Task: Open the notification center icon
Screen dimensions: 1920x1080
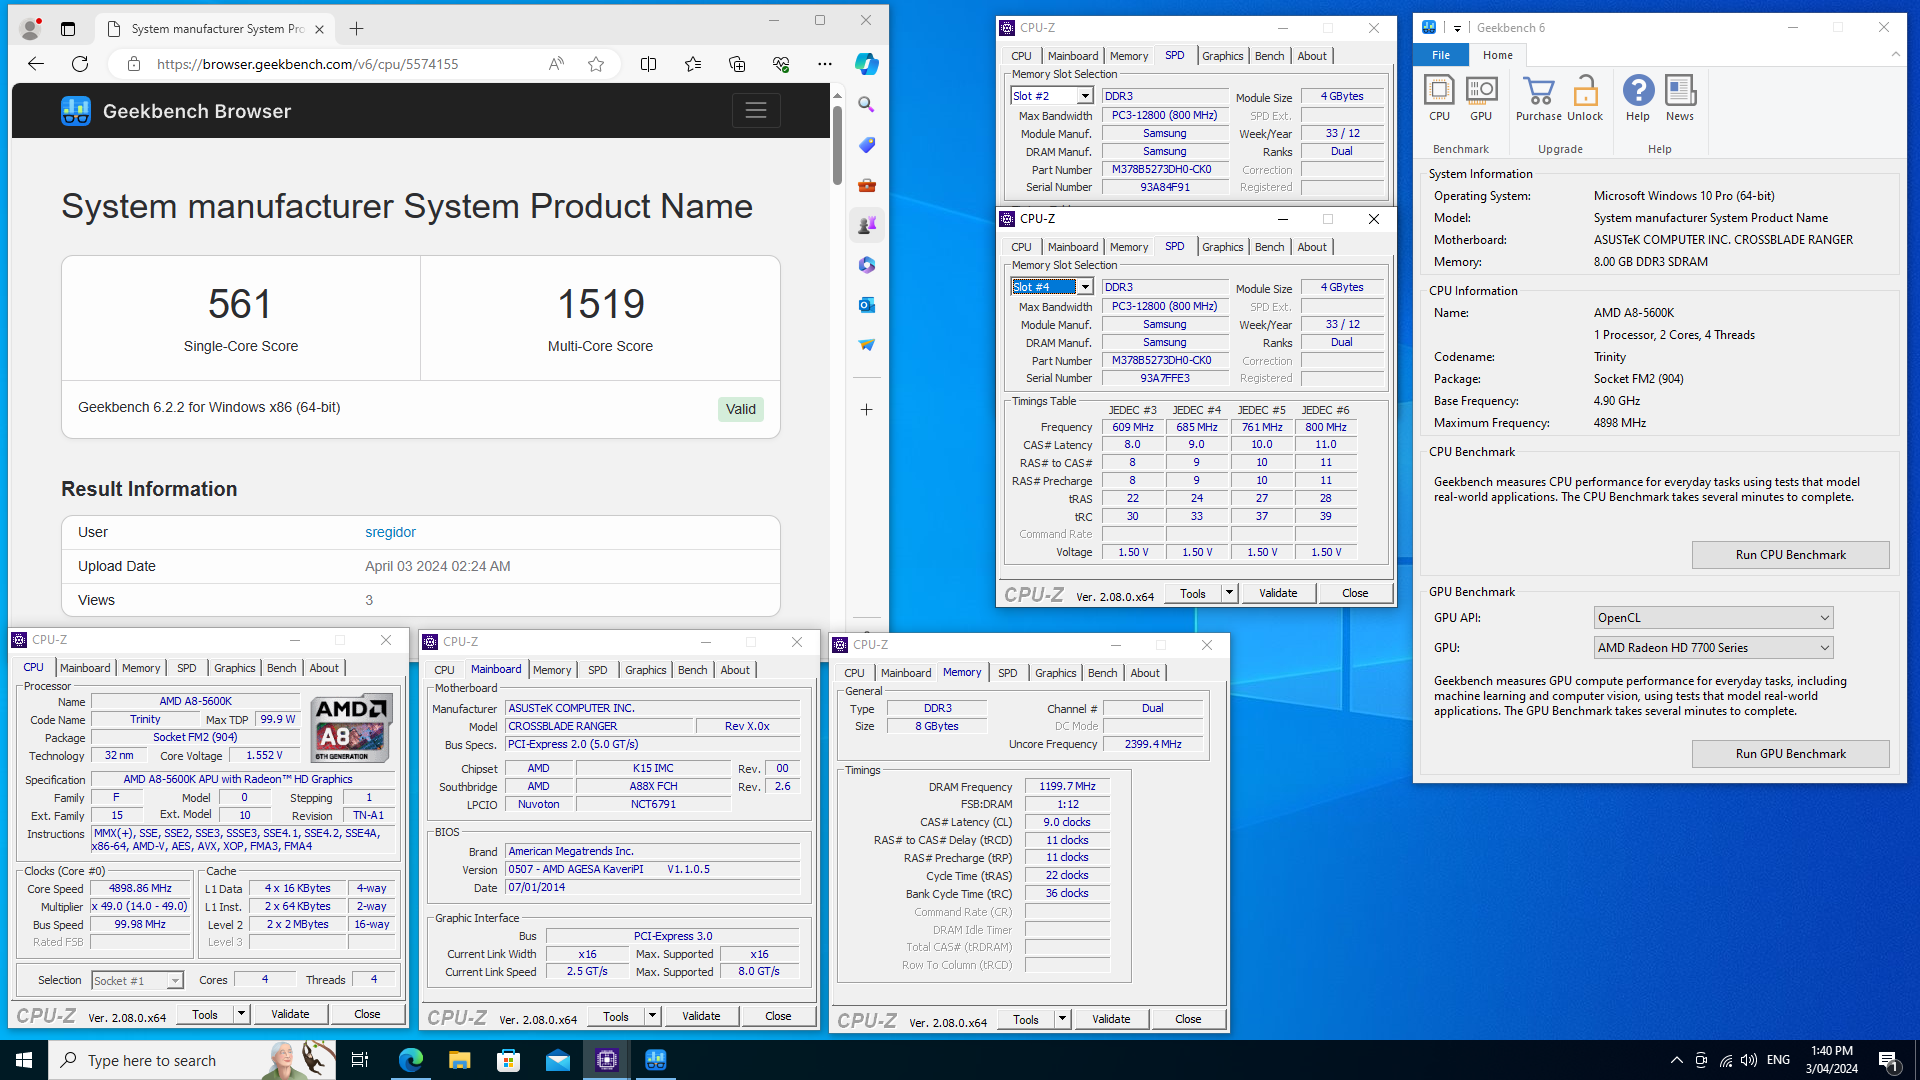Action: tap(1889, 1060)
